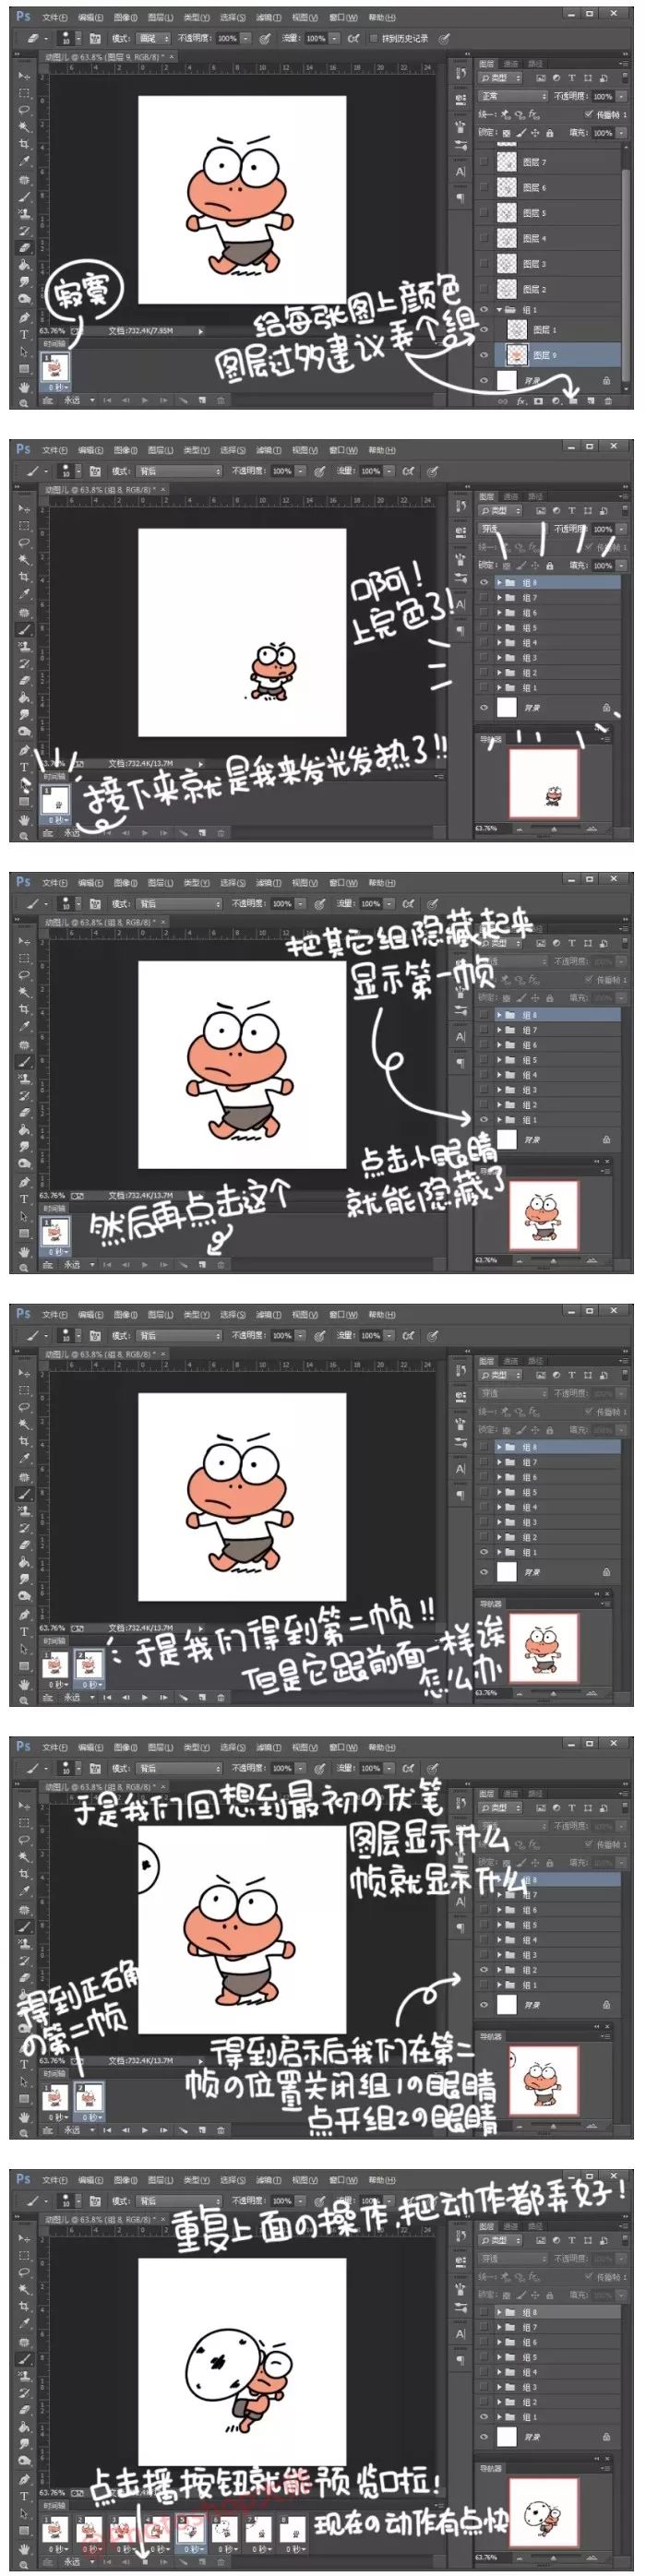Screen dimensions: 646x2576
Task: Select the 组 4 row in the fifth screenshot
Action: click(548, 1940)
